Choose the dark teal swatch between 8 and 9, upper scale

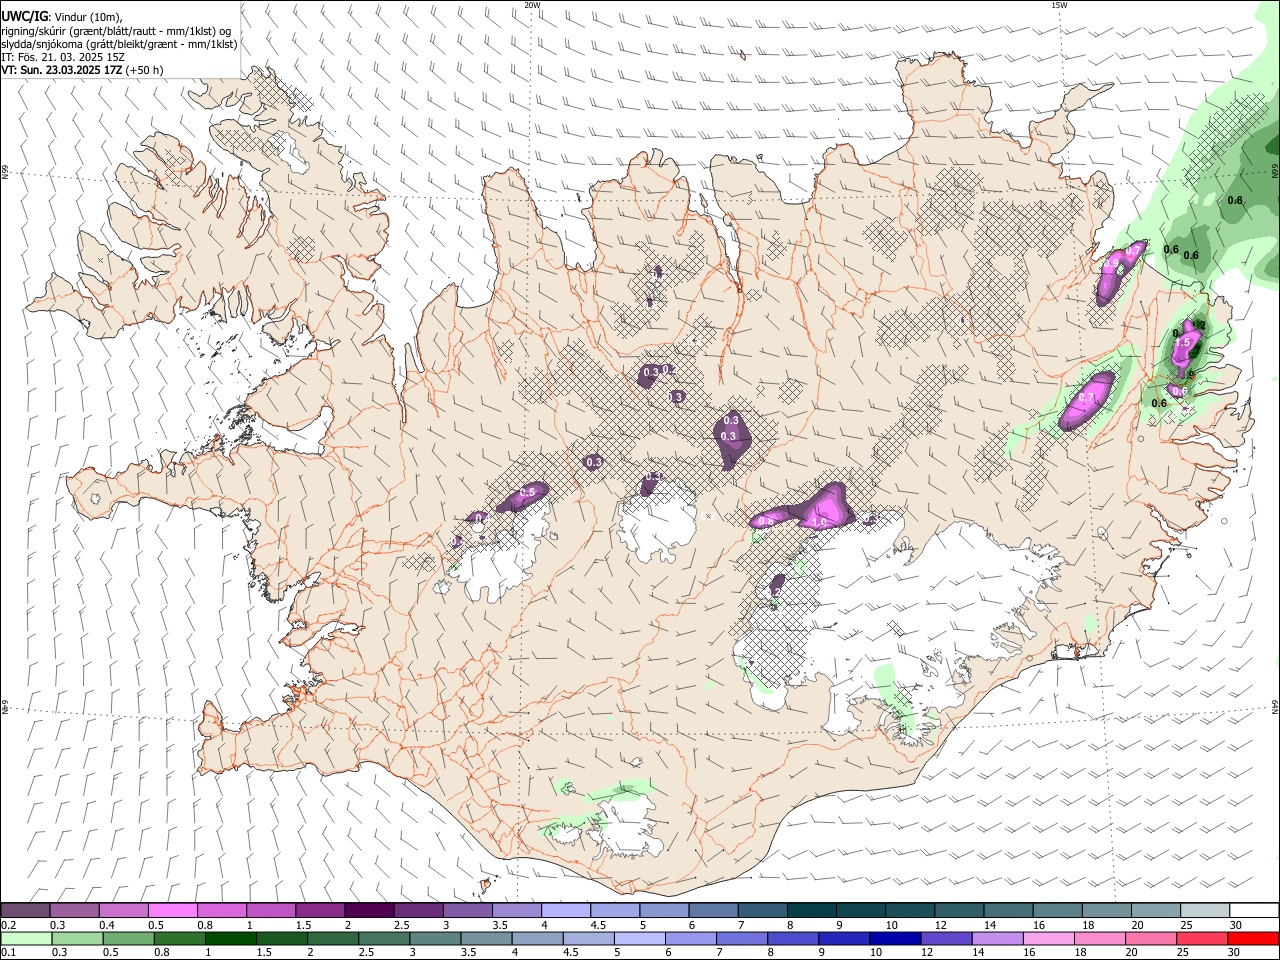810,910
